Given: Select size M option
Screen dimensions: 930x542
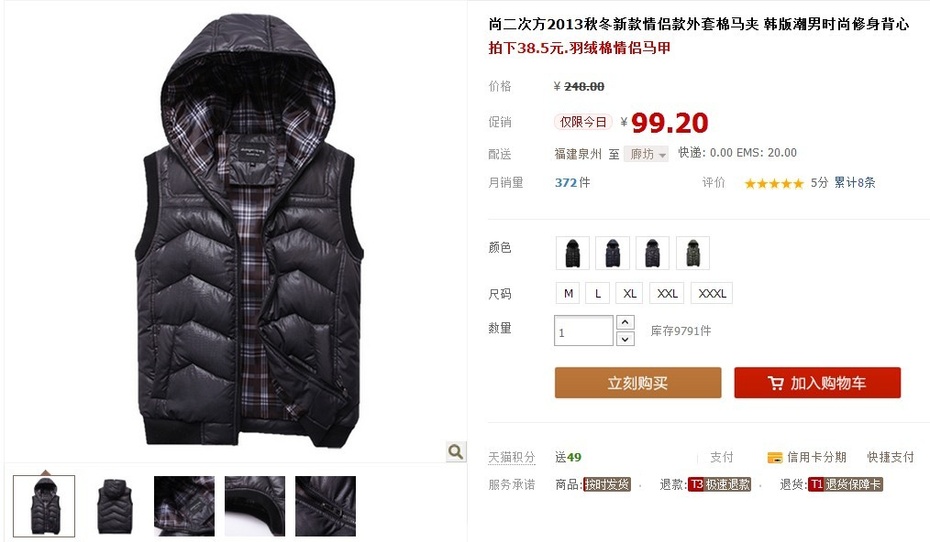Looking at the screenshot, I should coord(568,294).
